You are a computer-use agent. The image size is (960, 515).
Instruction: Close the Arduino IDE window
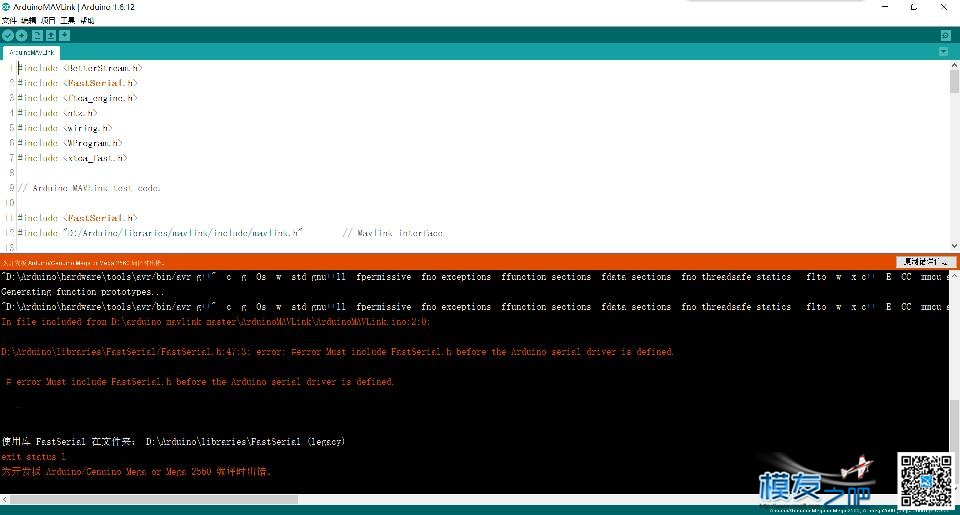coord(943,7)
